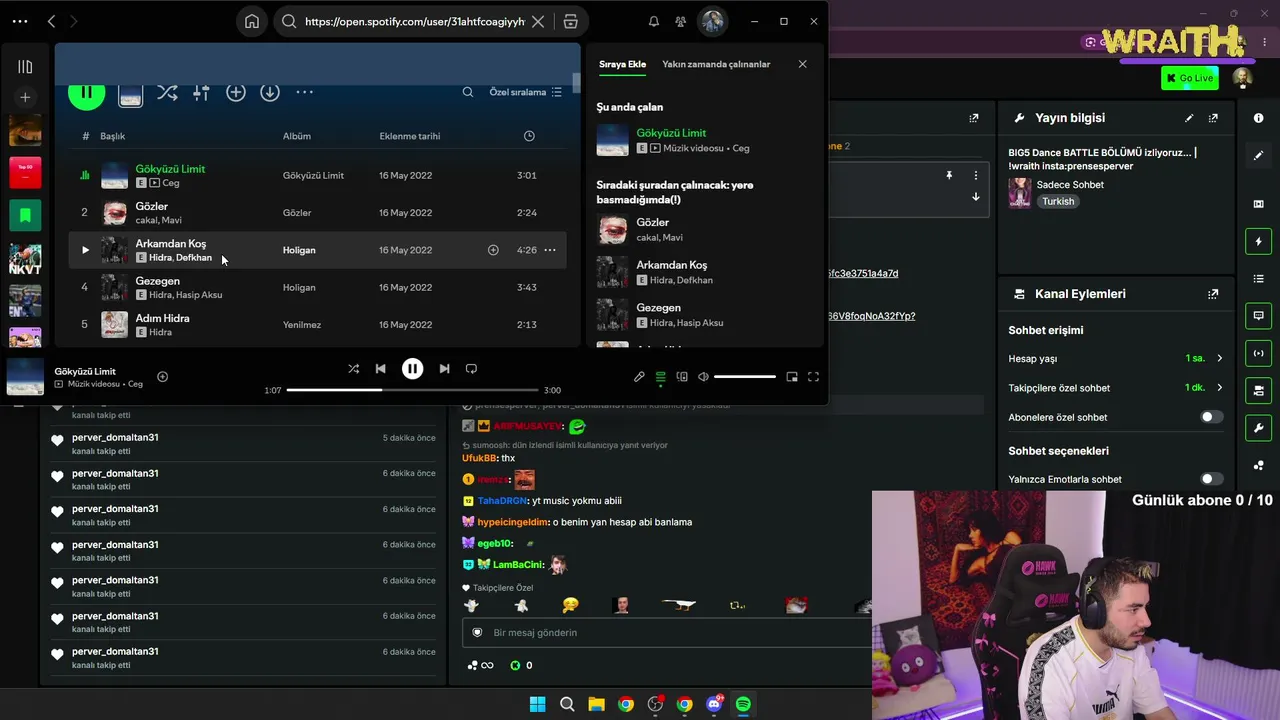The height and width of the screenshot is (720, 1280).
Task: Pop out the Kanal Eylemleri panel
Action: [1213, 294]
